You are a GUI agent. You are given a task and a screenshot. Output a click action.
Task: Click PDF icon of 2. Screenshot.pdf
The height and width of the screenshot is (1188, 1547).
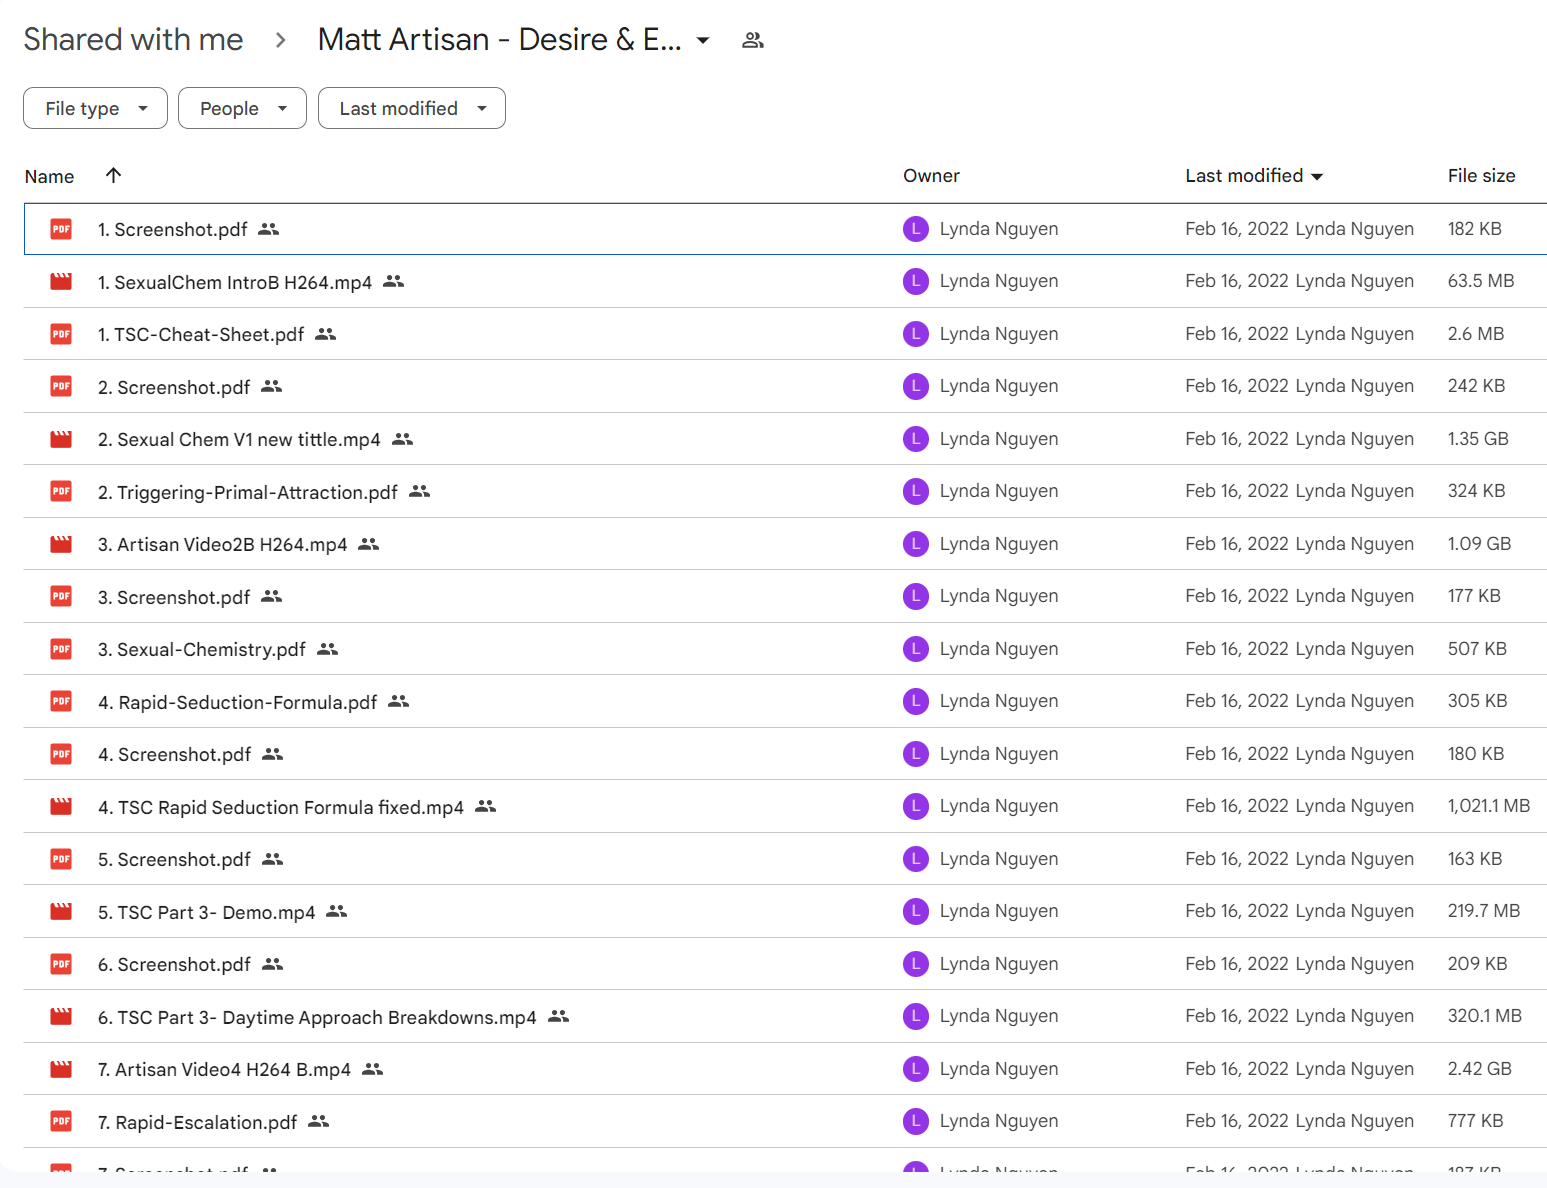61,387
